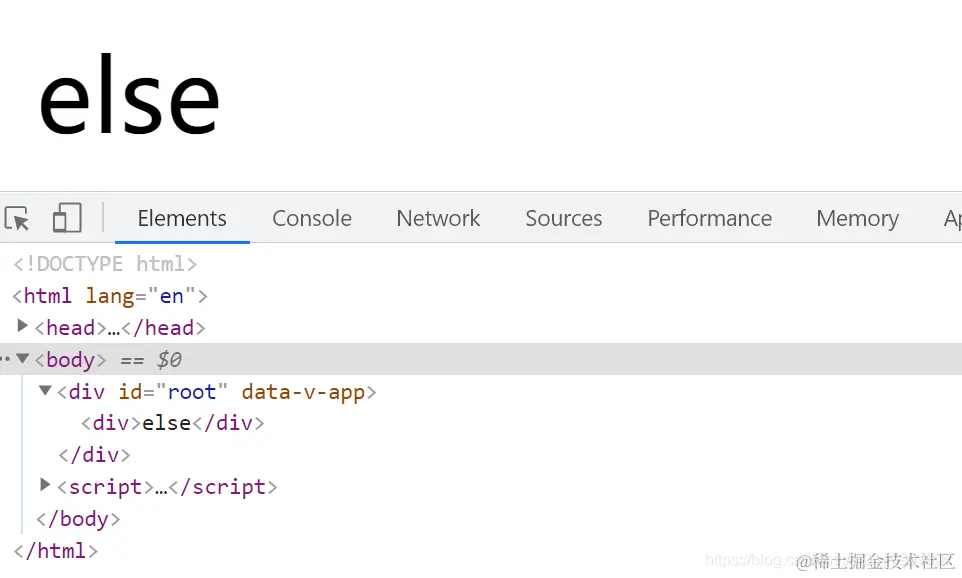The height and width of the screenshot is (578, 962).
Task: Activate the inspect element picker icon
Action: click(x=17, y=218)
